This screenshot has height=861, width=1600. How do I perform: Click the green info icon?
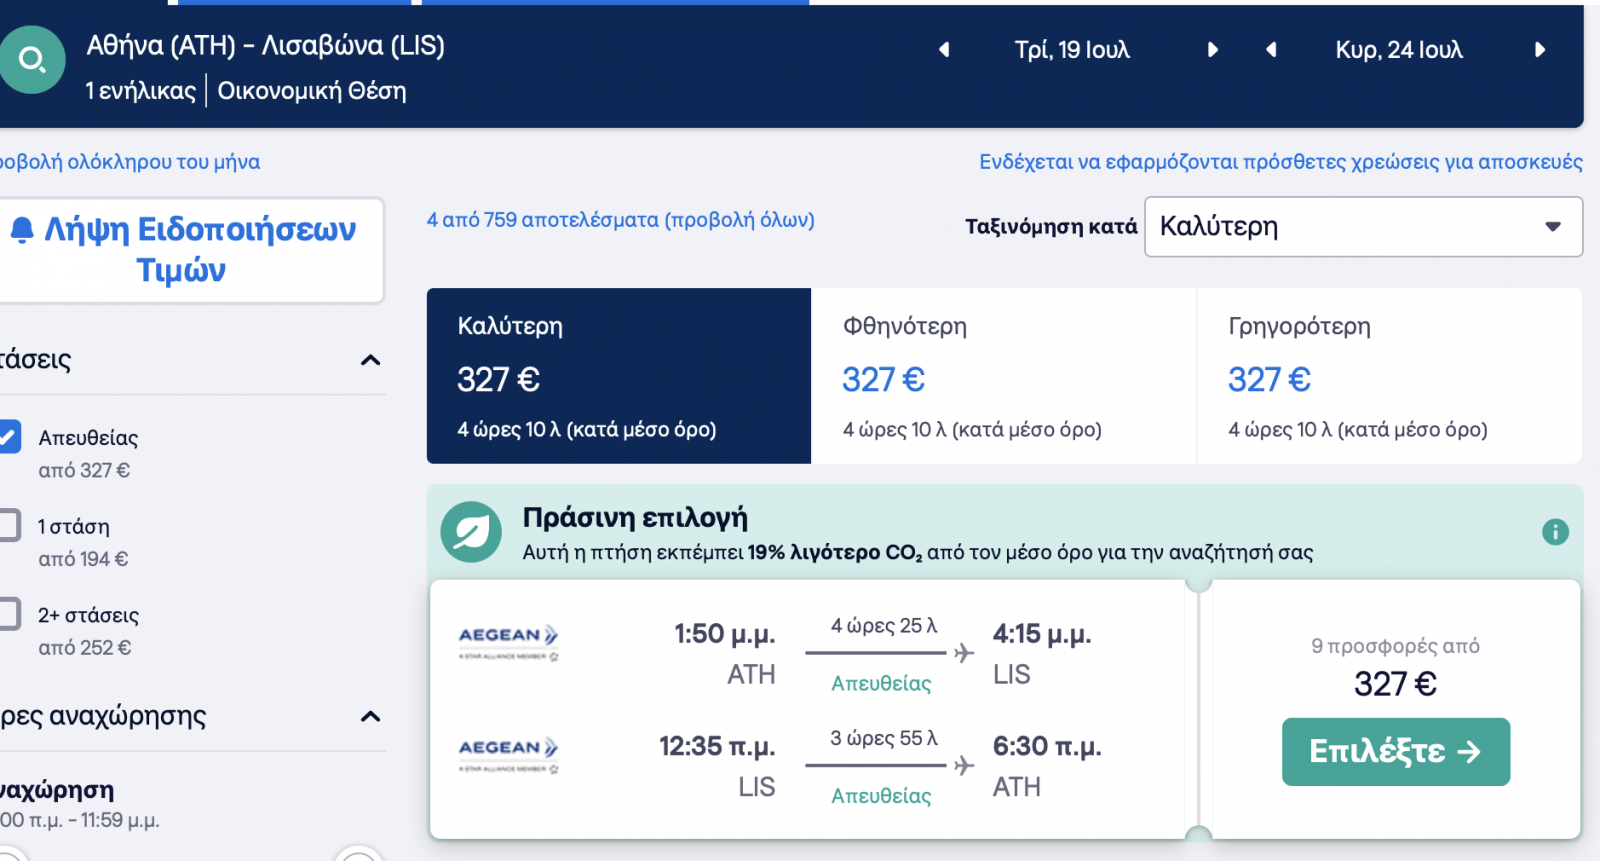coord(1555,532)
